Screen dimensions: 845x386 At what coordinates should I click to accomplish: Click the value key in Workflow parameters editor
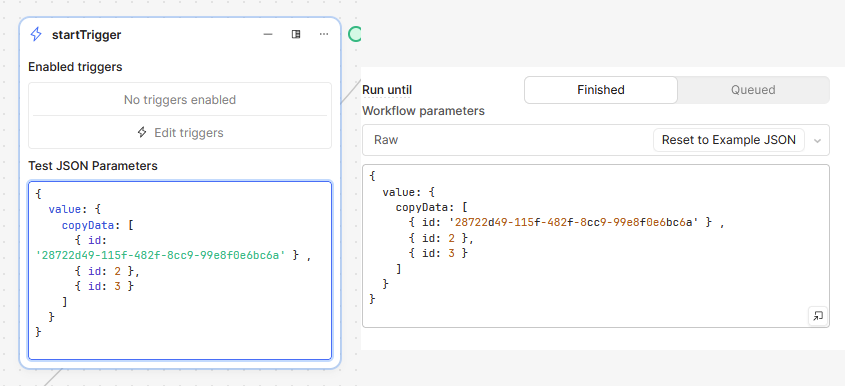pos(399,192)
